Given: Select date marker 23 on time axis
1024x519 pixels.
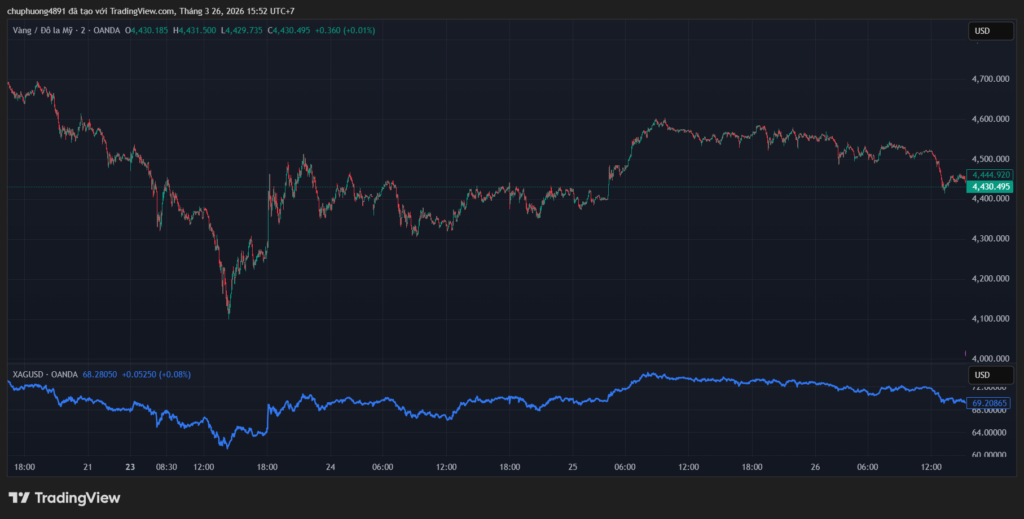Looking at the screenshot, I should click(x=130, y=466).
